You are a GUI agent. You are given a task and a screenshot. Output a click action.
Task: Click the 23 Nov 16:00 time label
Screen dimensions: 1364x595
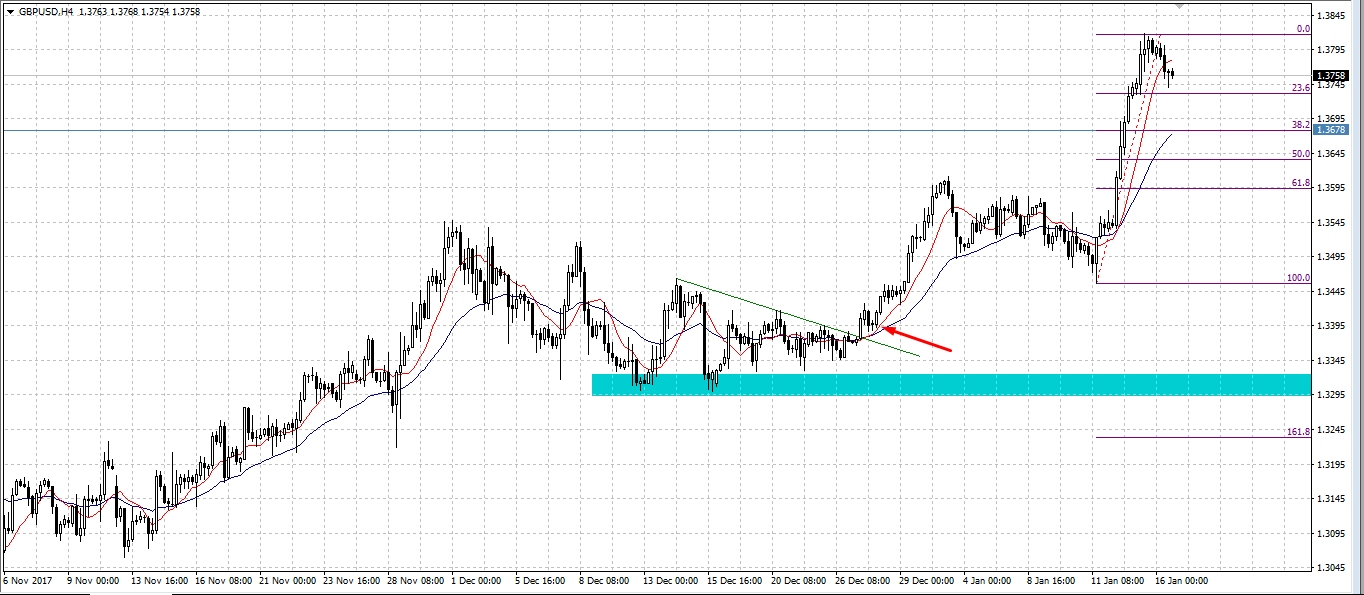point(351,580)
